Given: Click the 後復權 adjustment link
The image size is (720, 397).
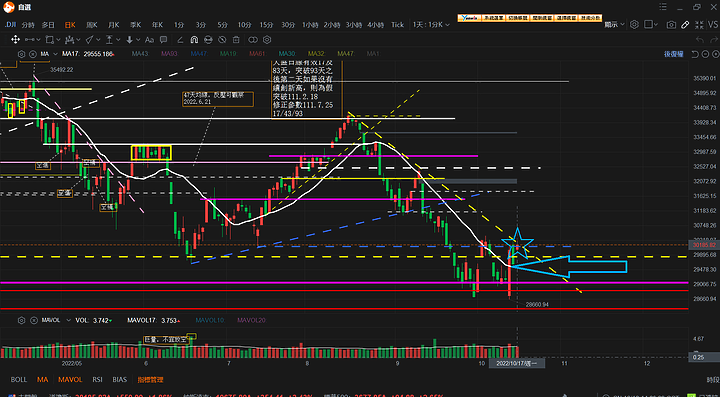Looking at the screenshot, I should tap(674, 54).
